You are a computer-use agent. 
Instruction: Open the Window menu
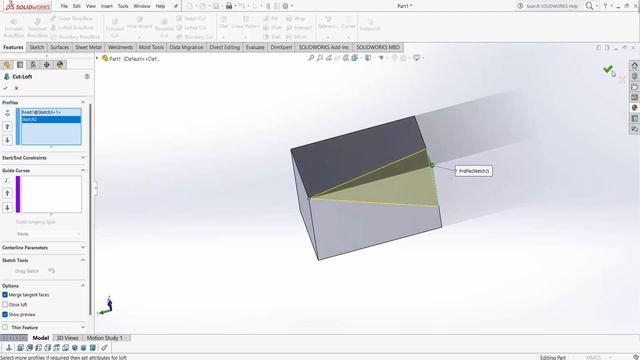(142, 6)
